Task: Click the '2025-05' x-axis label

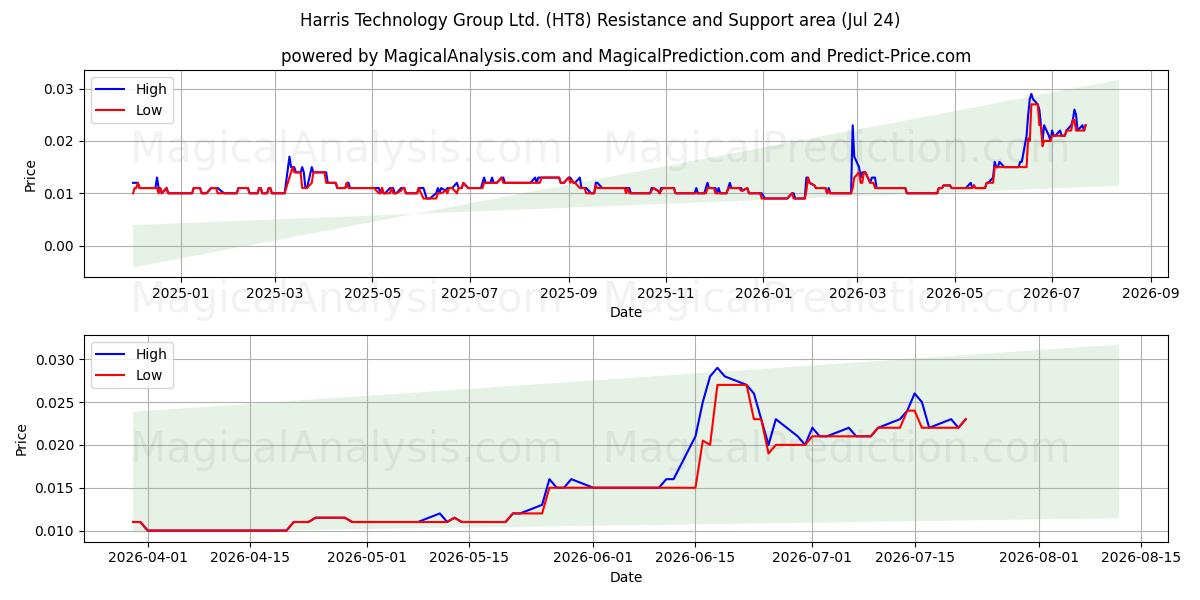Action: [372, 294]
